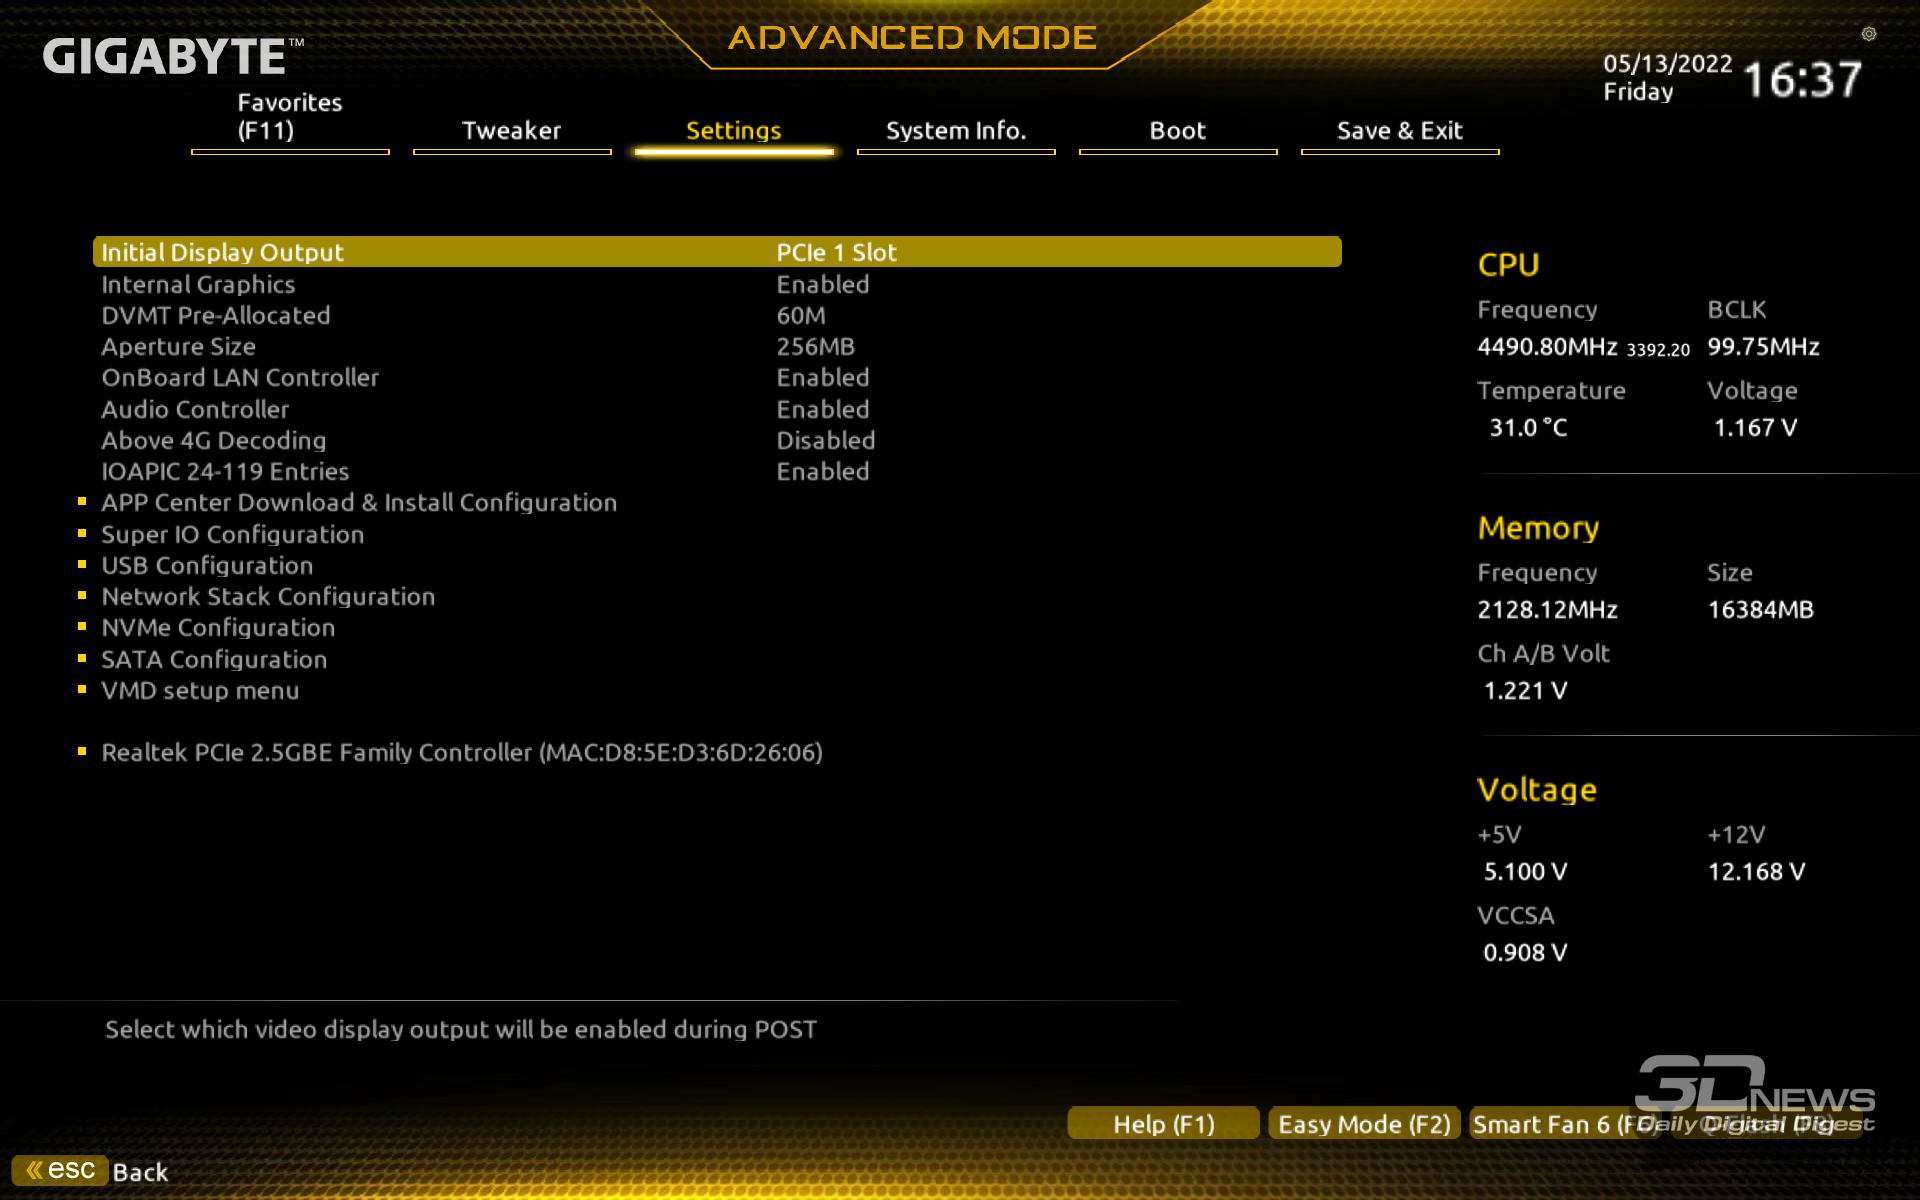Screen dimensions: 1920x1200
Task: Toggle OnBoard LAN Controller Enabled value
Action: coord(823,377)
